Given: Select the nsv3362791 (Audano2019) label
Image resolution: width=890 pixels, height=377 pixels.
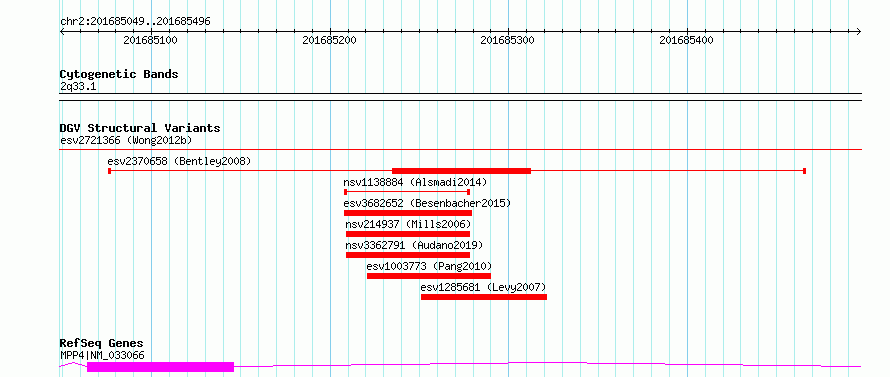Looking at the screenshot, I should pyautogui.click(x=414, y=245).
